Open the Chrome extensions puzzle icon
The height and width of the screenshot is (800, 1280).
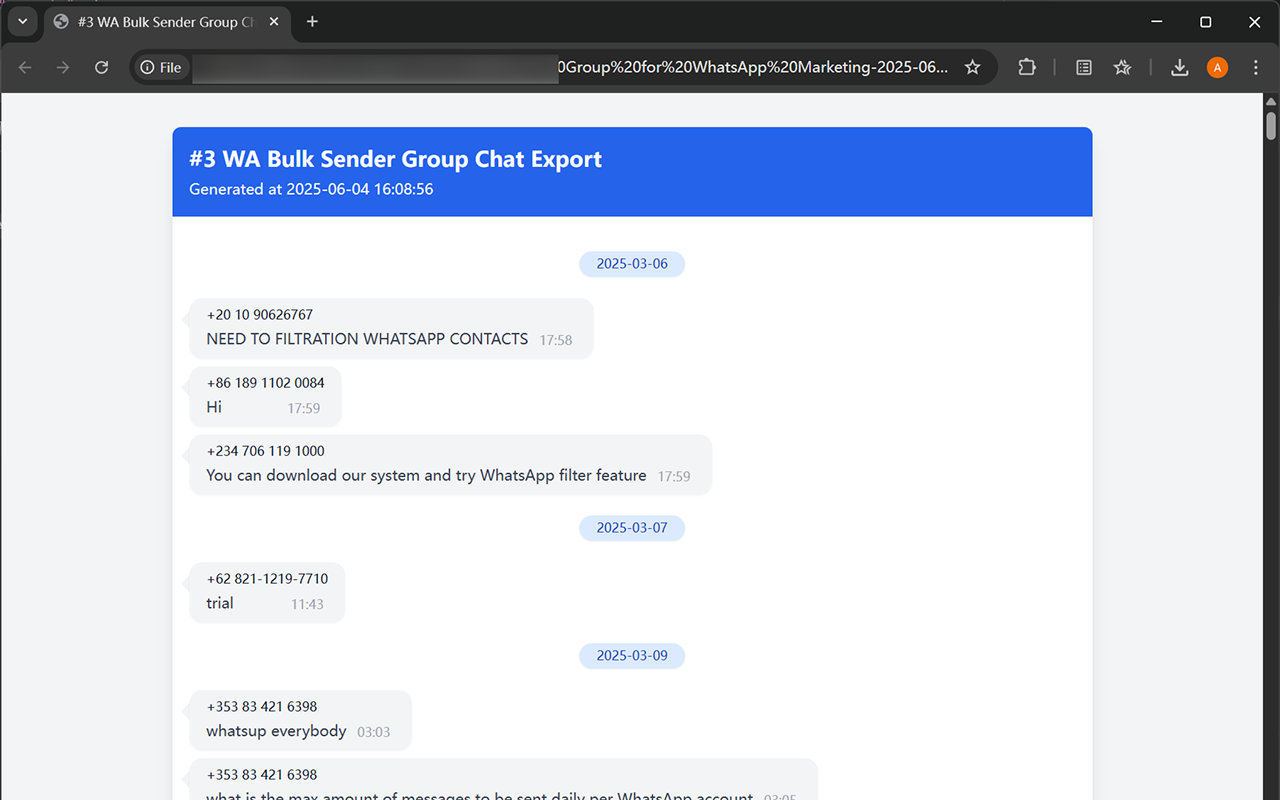pyautogui.click(x=1027, y=67)
